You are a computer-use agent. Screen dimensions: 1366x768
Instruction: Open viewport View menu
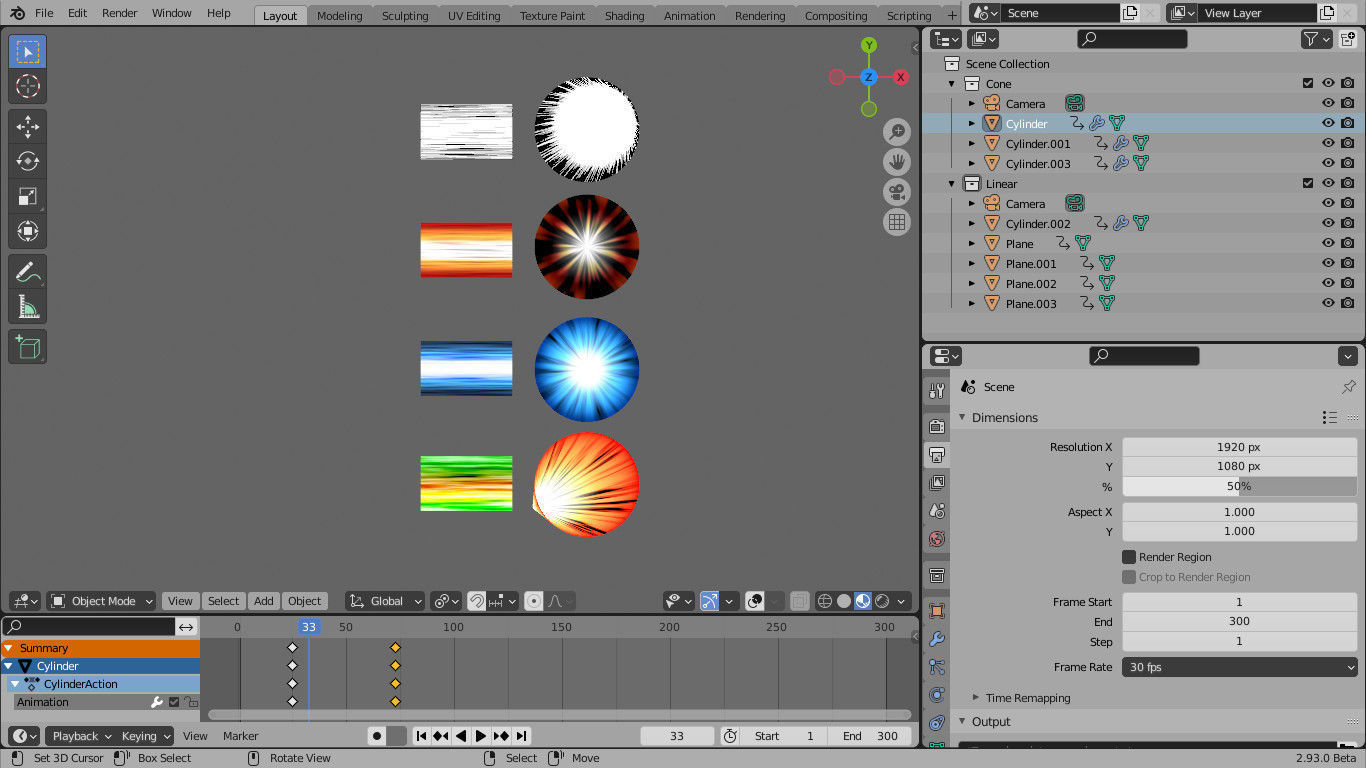click(180, 601)
